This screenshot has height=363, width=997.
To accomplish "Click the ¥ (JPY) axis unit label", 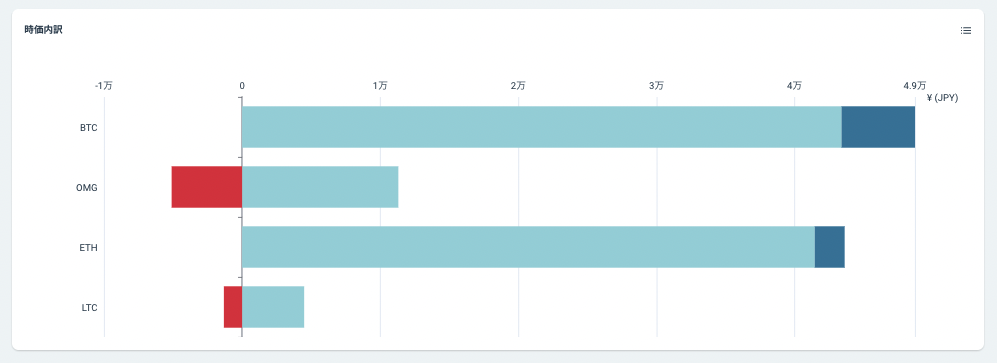I will tap(942, 98).
